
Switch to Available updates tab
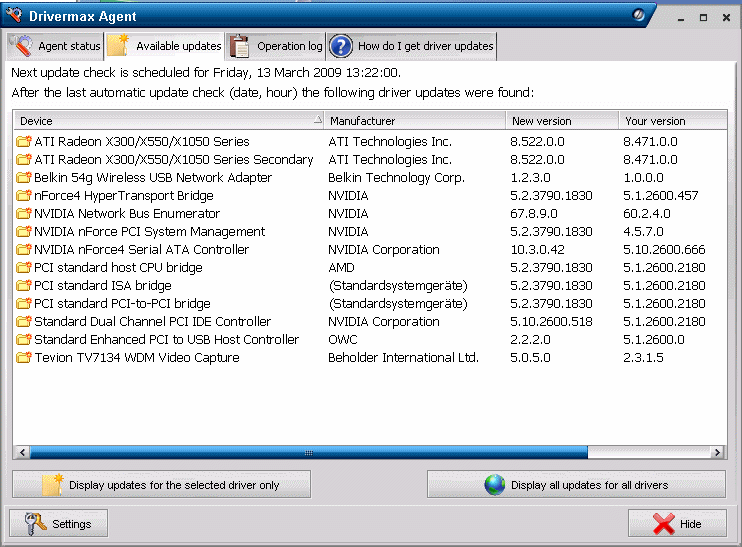(164, 46)
